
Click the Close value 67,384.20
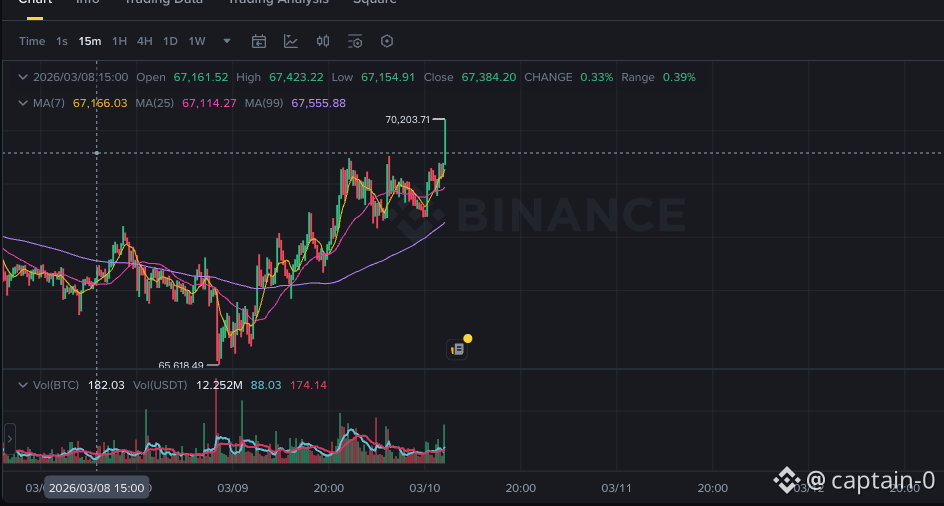[x=489, y=77]
